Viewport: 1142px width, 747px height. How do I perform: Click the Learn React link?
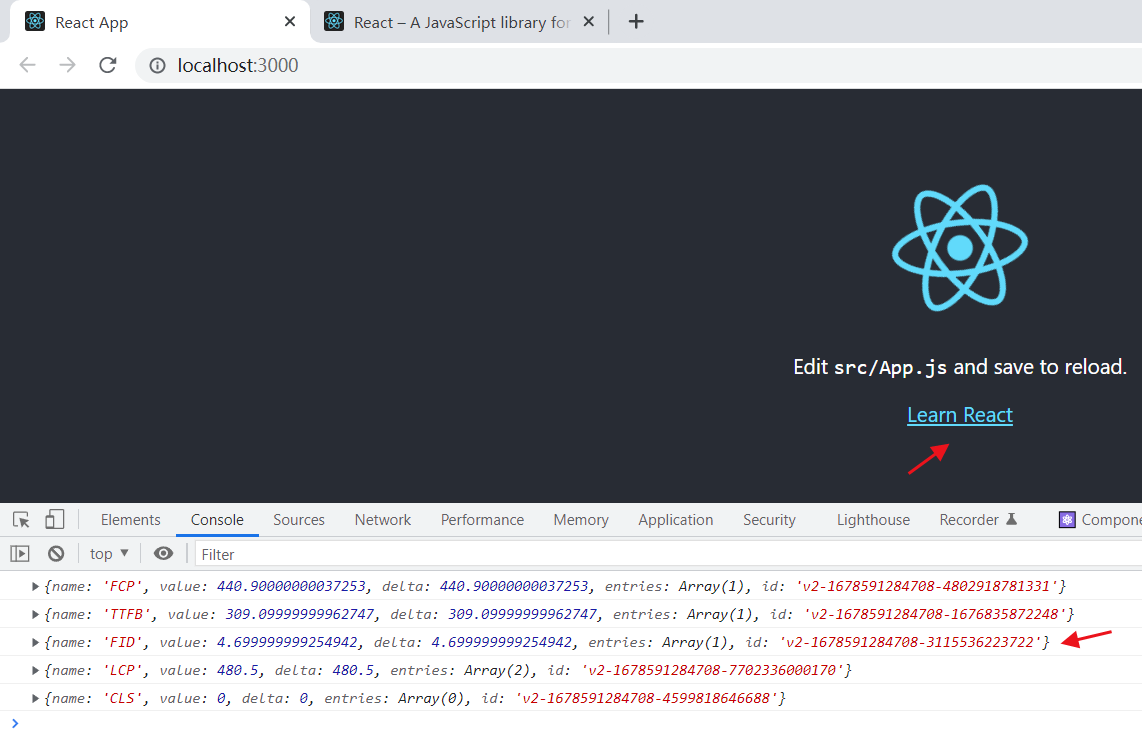959,414
